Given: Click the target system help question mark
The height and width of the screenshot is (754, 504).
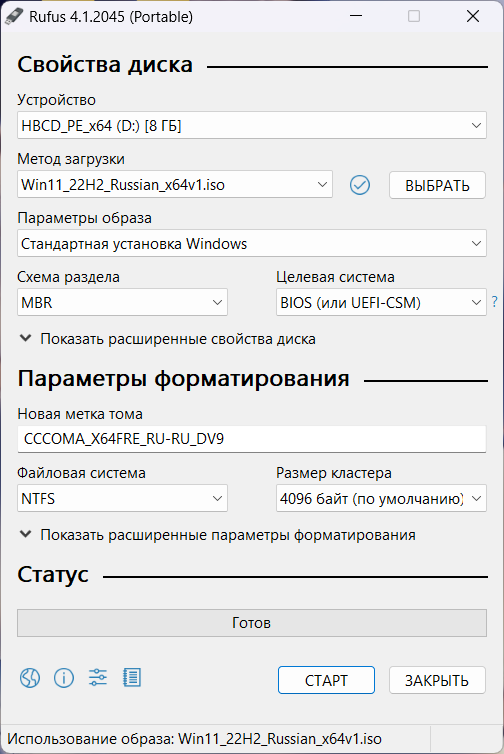Looking at the screenshot, I should coord(495,302).
